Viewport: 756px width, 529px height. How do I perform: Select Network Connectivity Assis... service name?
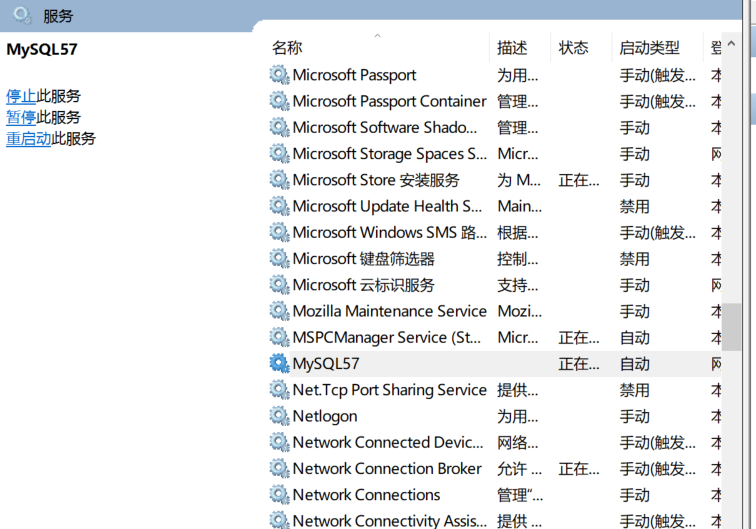coord(390,520)
